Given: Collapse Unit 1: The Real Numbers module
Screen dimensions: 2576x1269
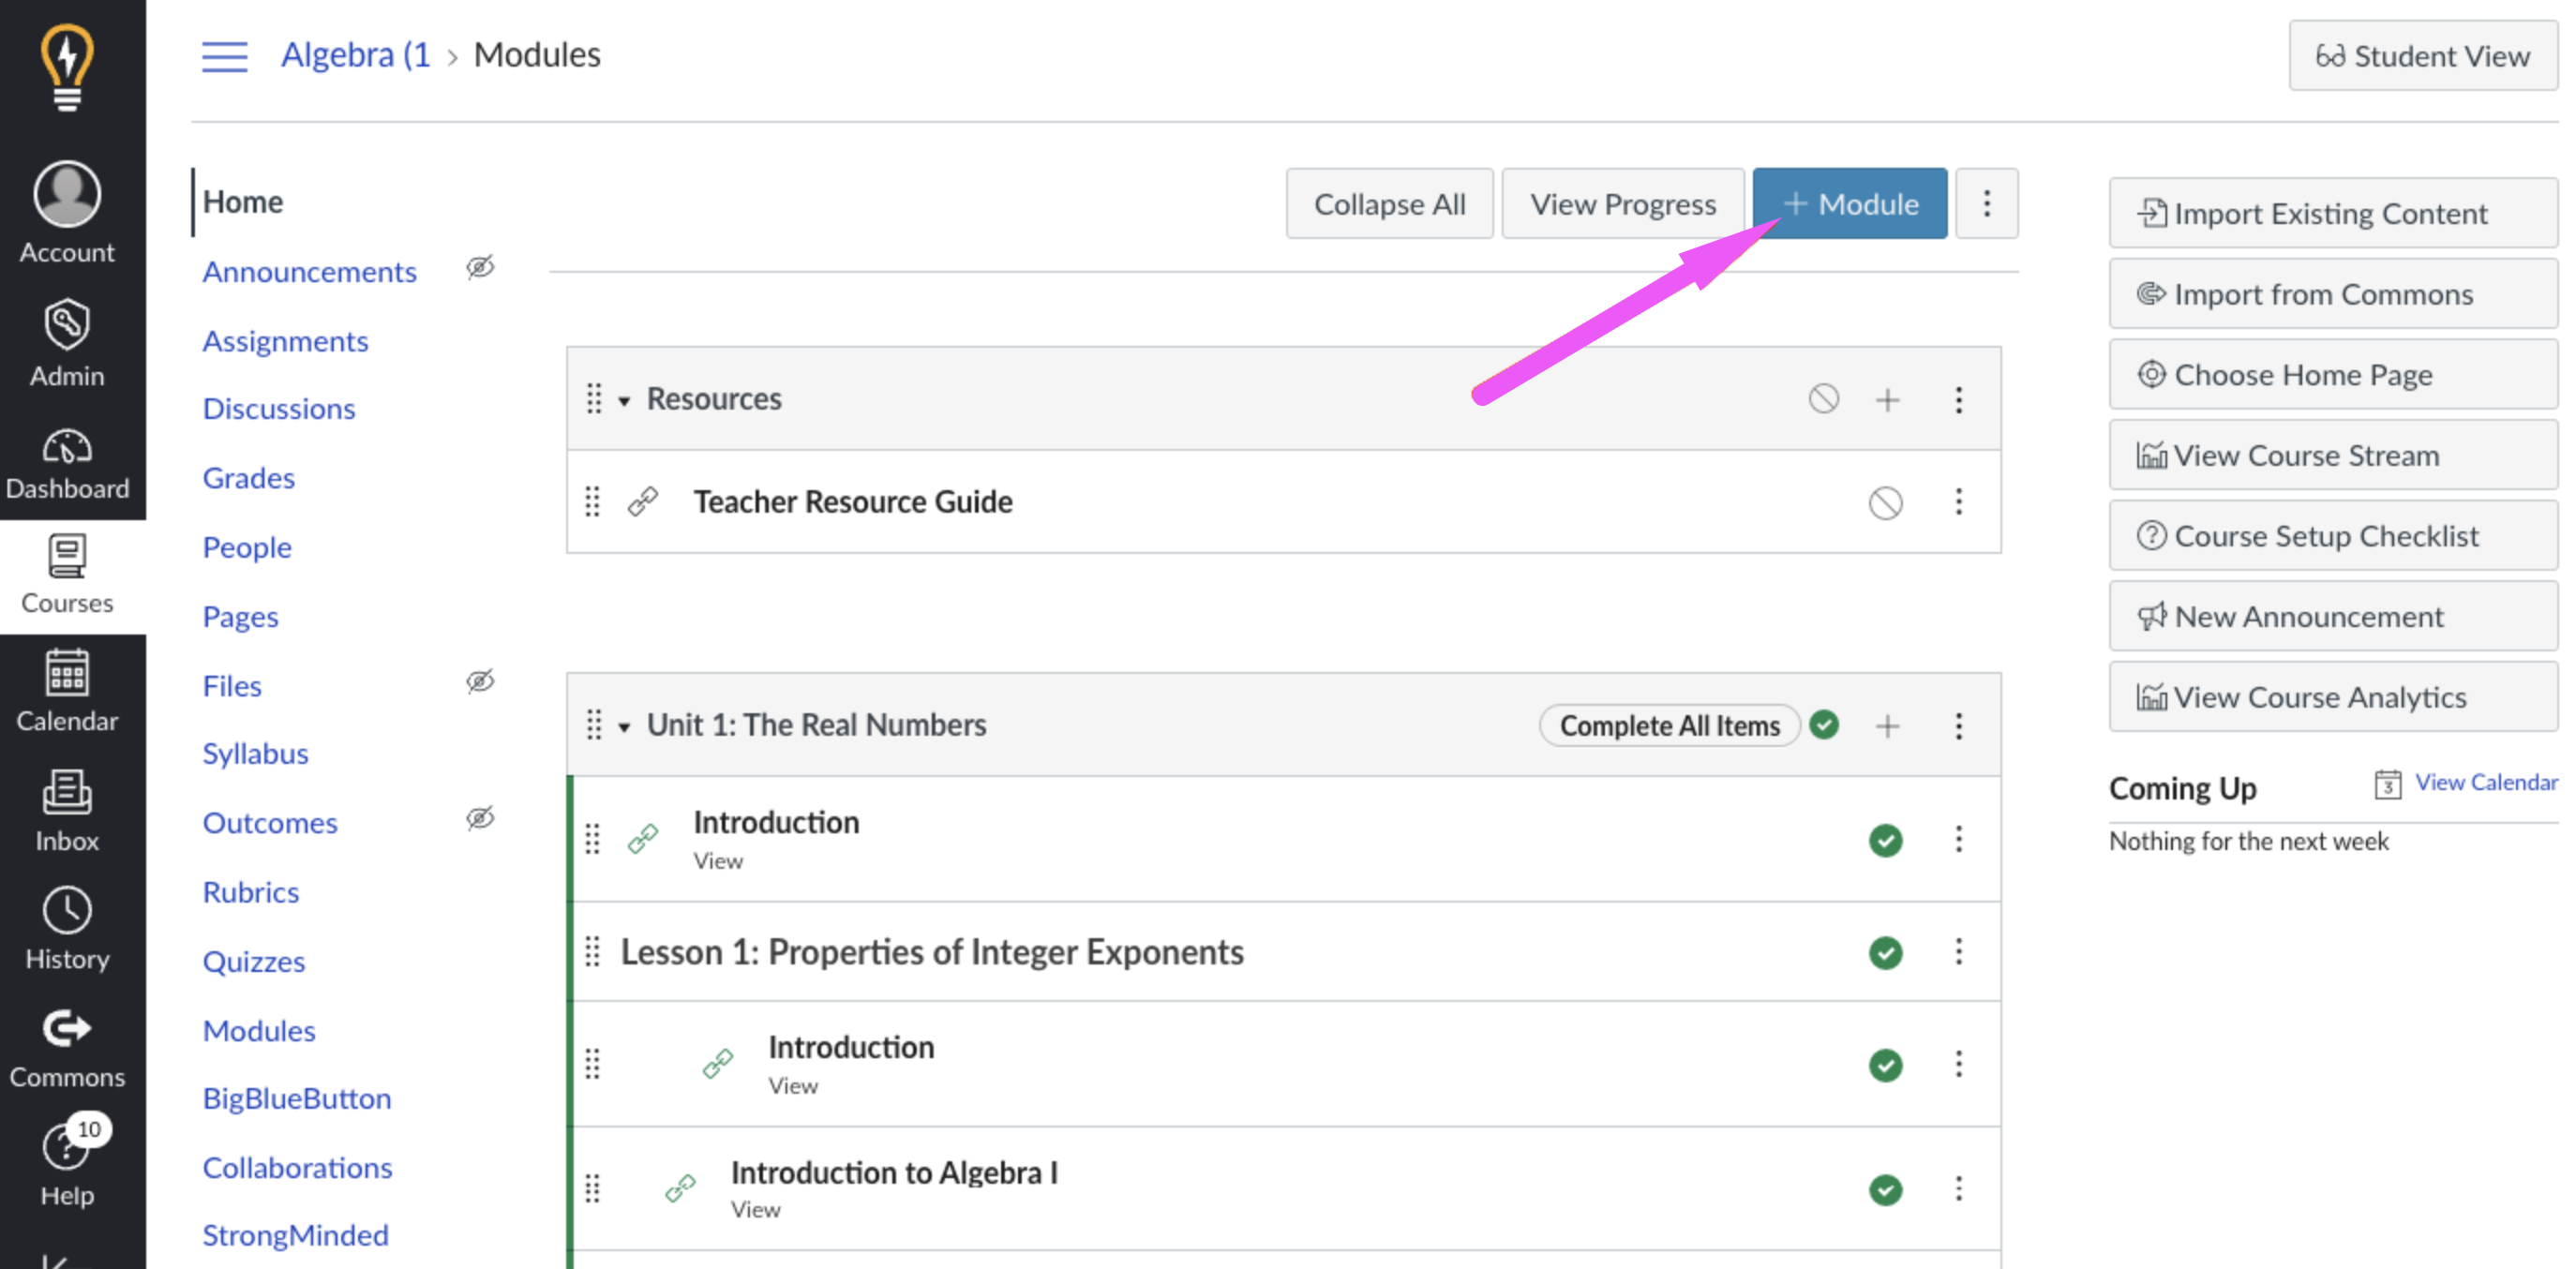Looking at the screenshot, I should (x=624, y=727).
